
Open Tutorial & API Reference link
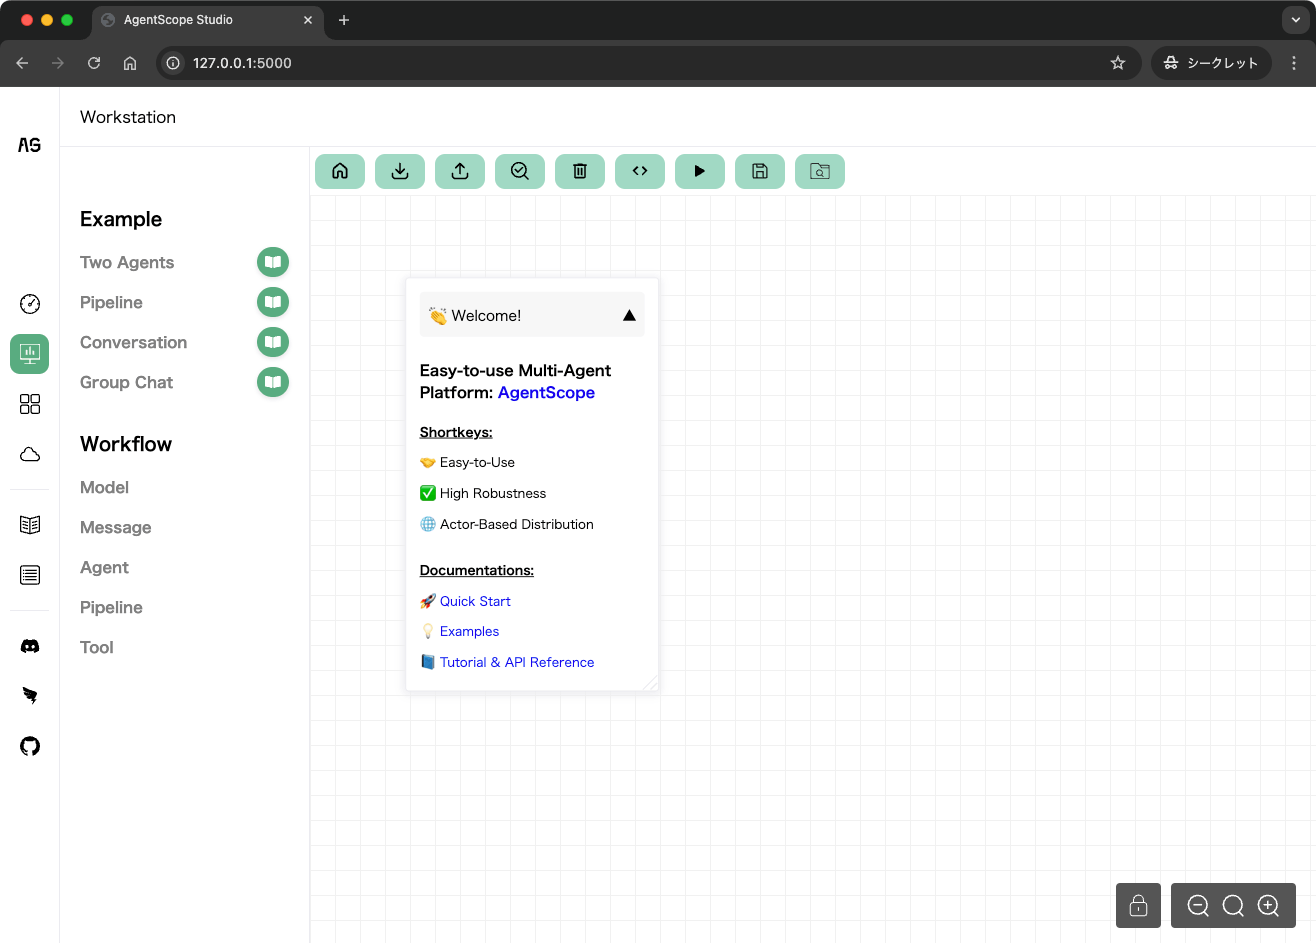point(517,662)
